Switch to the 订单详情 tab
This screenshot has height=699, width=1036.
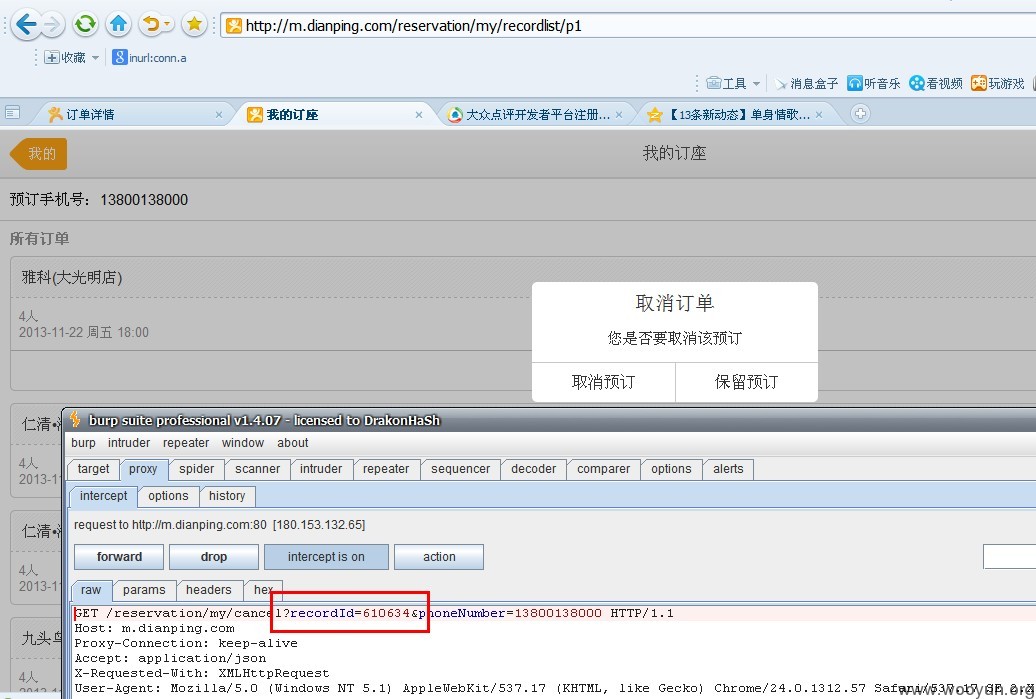coord(132,114)
